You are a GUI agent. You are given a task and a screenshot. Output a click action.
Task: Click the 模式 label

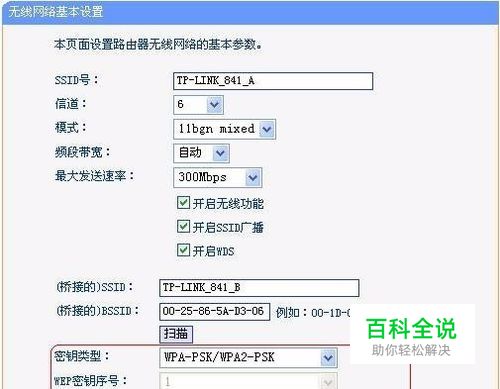point(71,127)
